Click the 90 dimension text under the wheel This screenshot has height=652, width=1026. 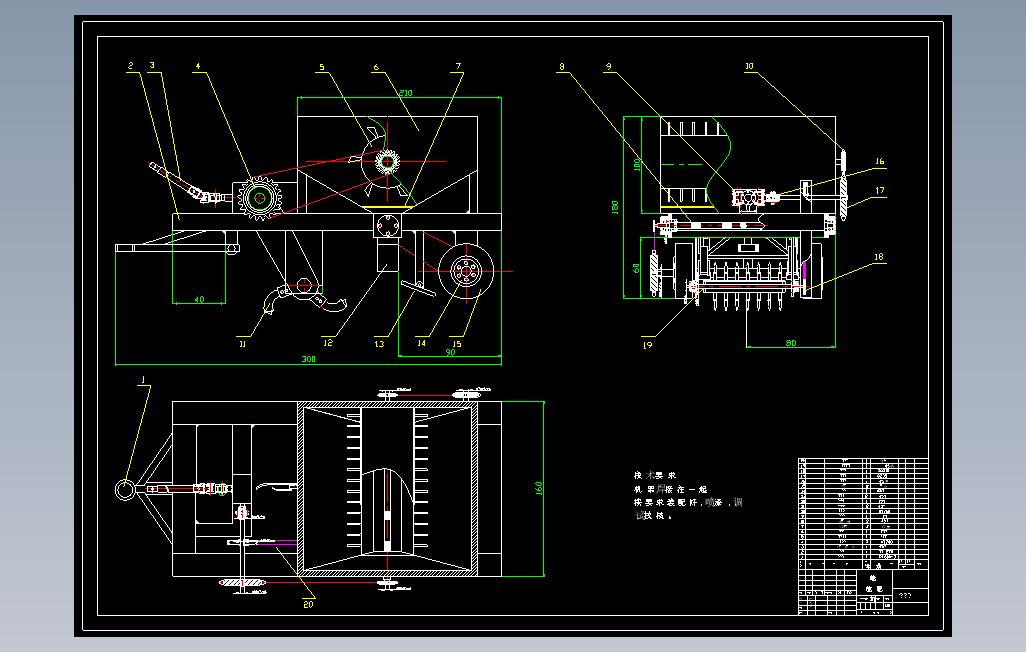(x=450, y=352)
